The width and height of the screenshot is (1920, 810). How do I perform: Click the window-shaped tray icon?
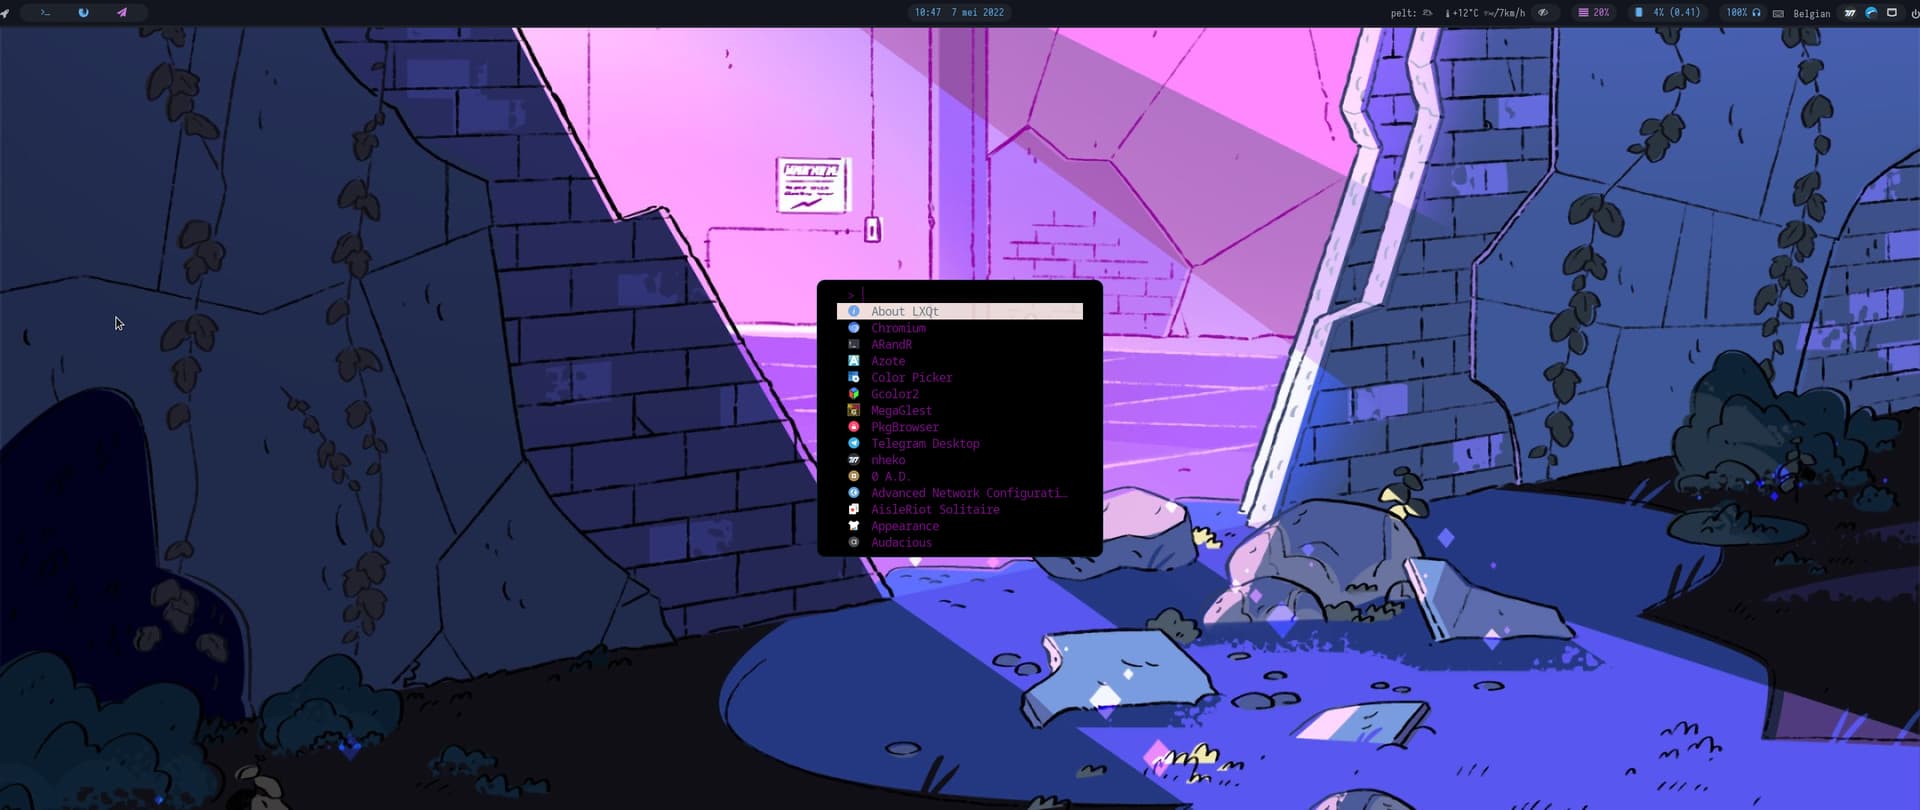point(1892,13)
